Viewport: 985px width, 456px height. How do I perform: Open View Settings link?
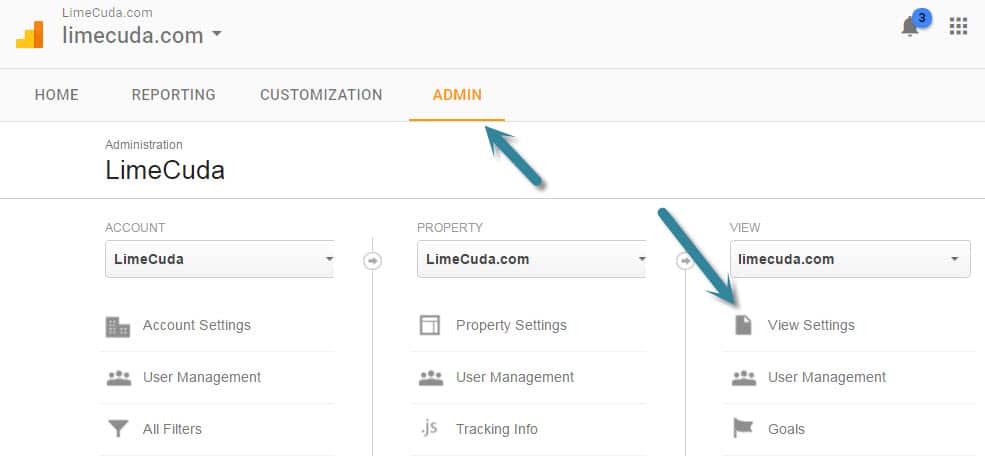coord(811,325)
